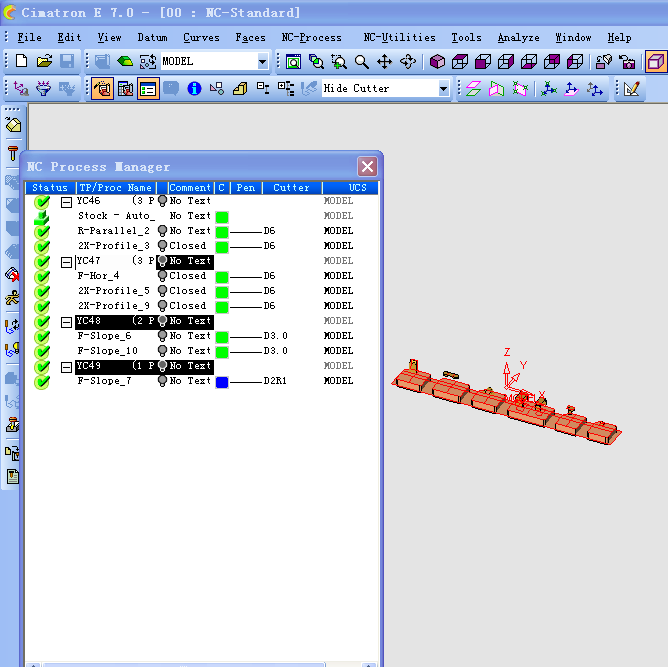Click the Zoom All window icon
This screenshot has width=668, height=667.
coord(293,62)
